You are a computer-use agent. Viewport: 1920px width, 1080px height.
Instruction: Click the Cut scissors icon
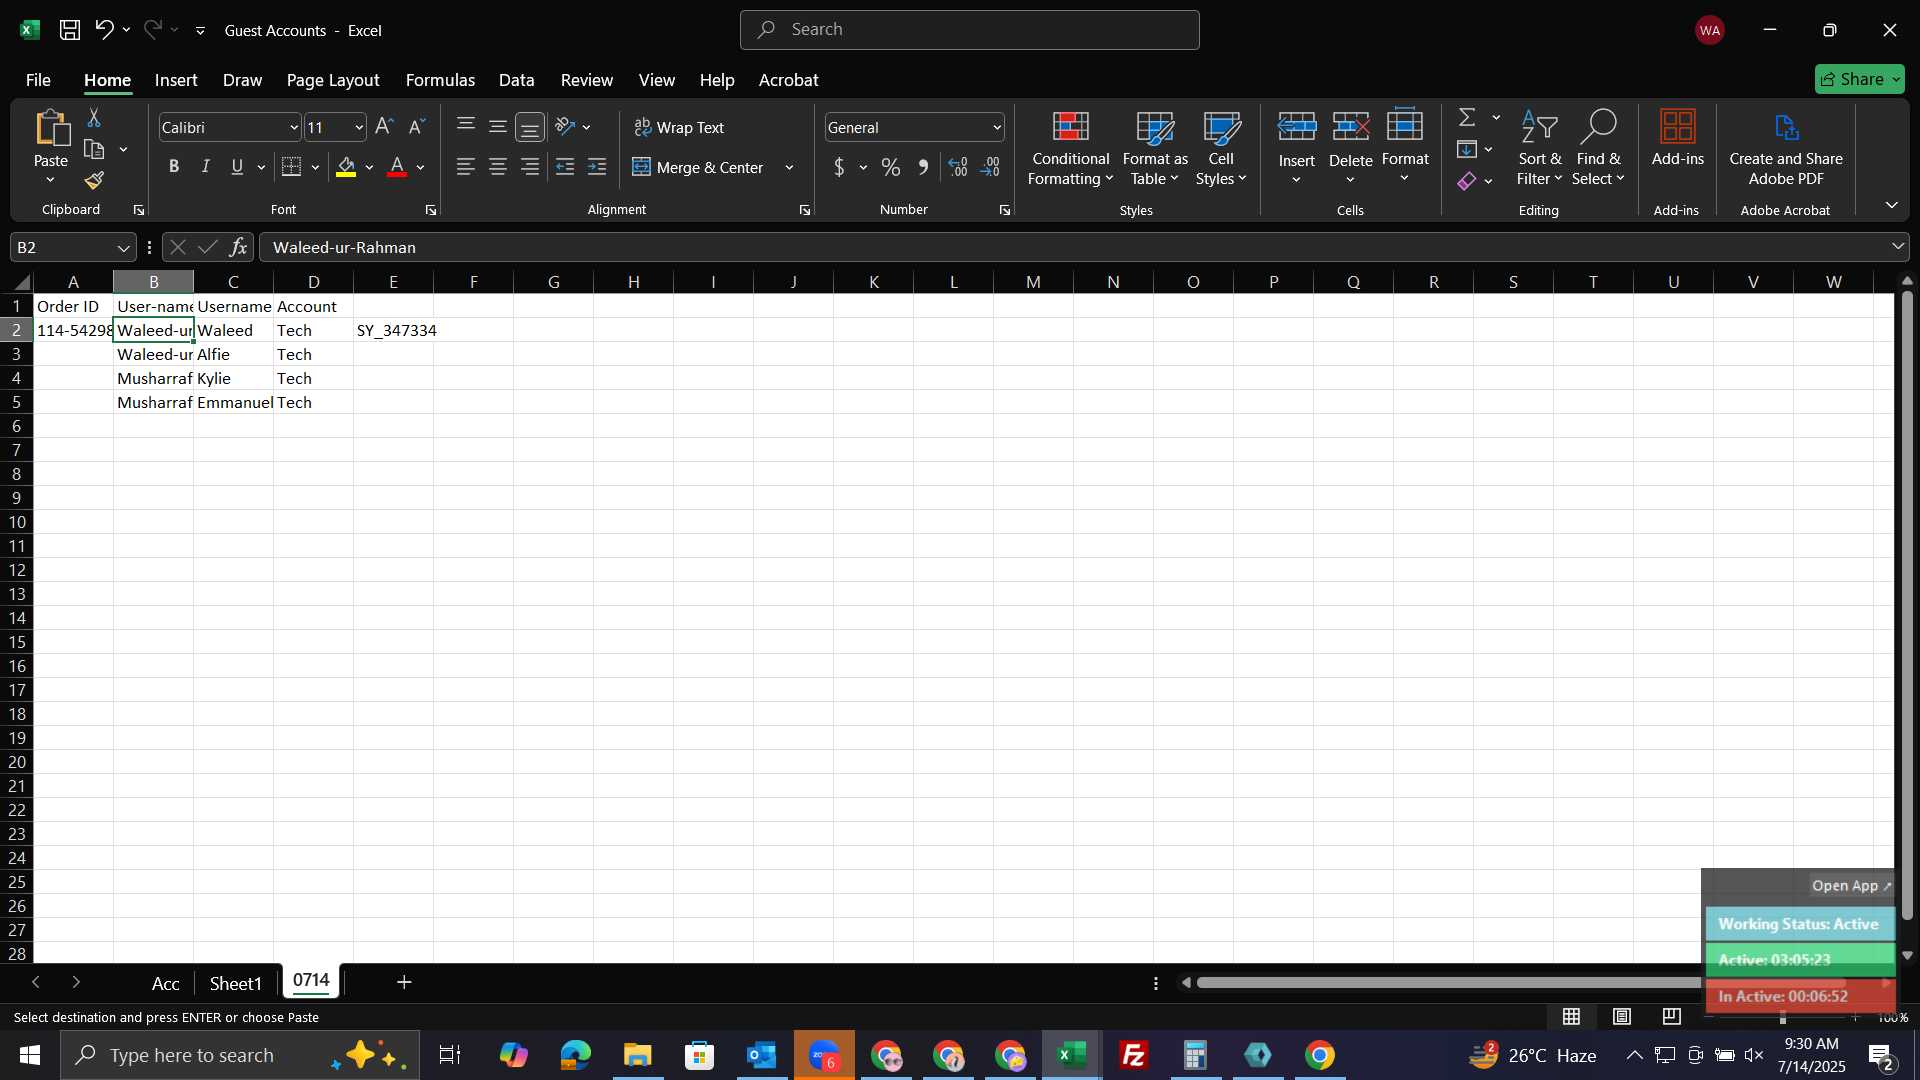[94, 118]
